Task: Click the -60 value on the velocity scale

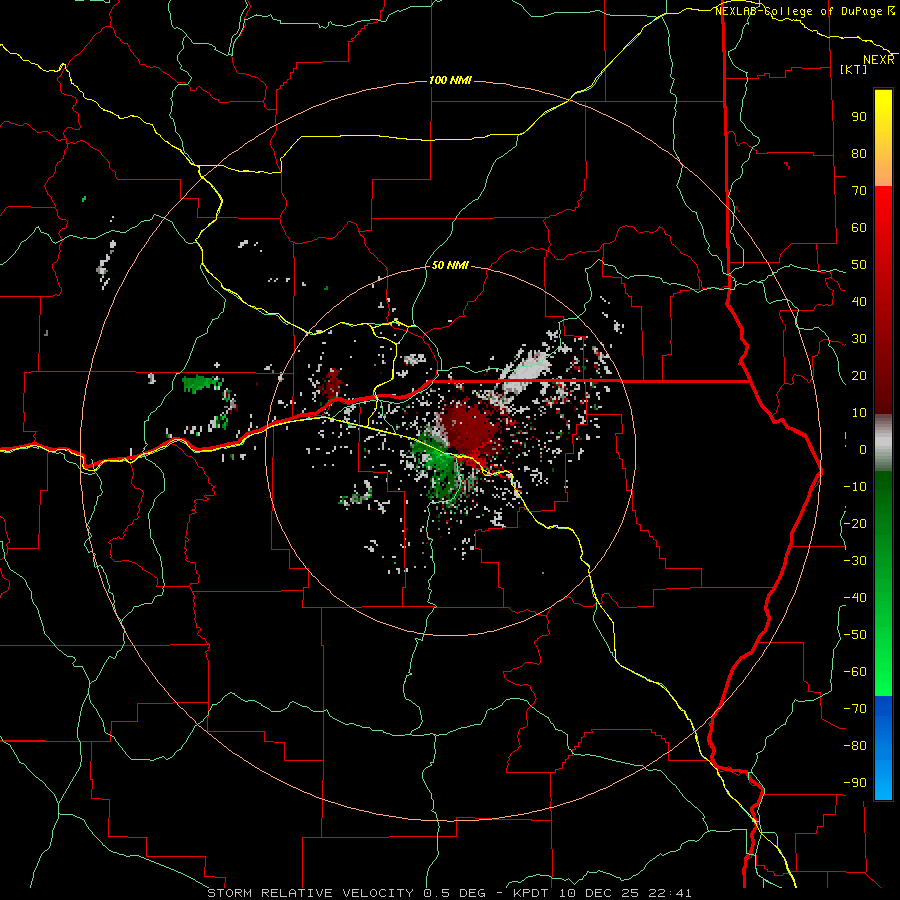Action: coord(855,672)
